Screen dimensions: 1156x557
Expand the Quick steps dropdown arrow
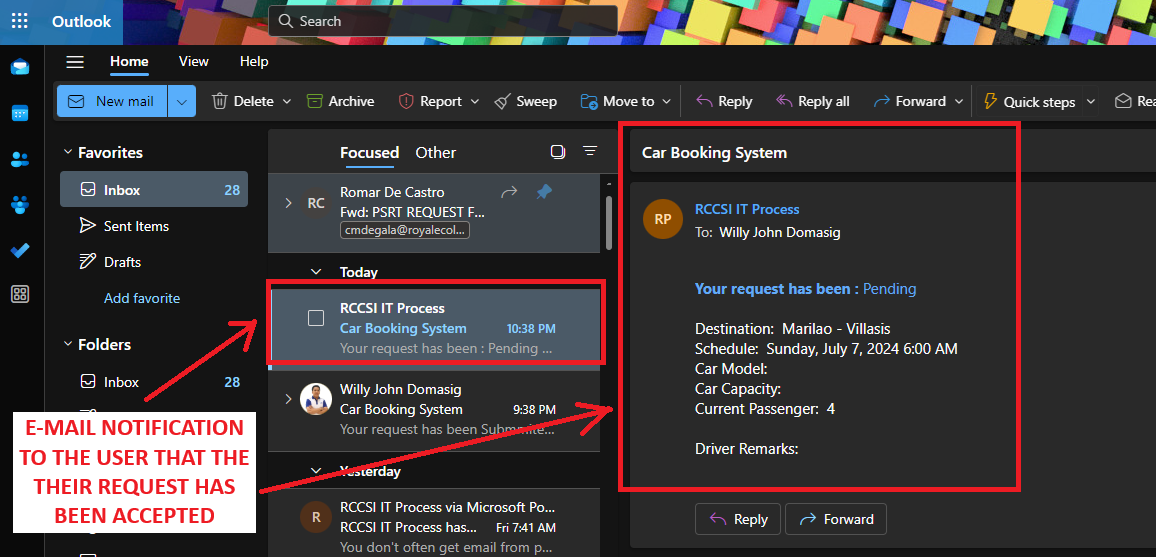click(1089, 102)
